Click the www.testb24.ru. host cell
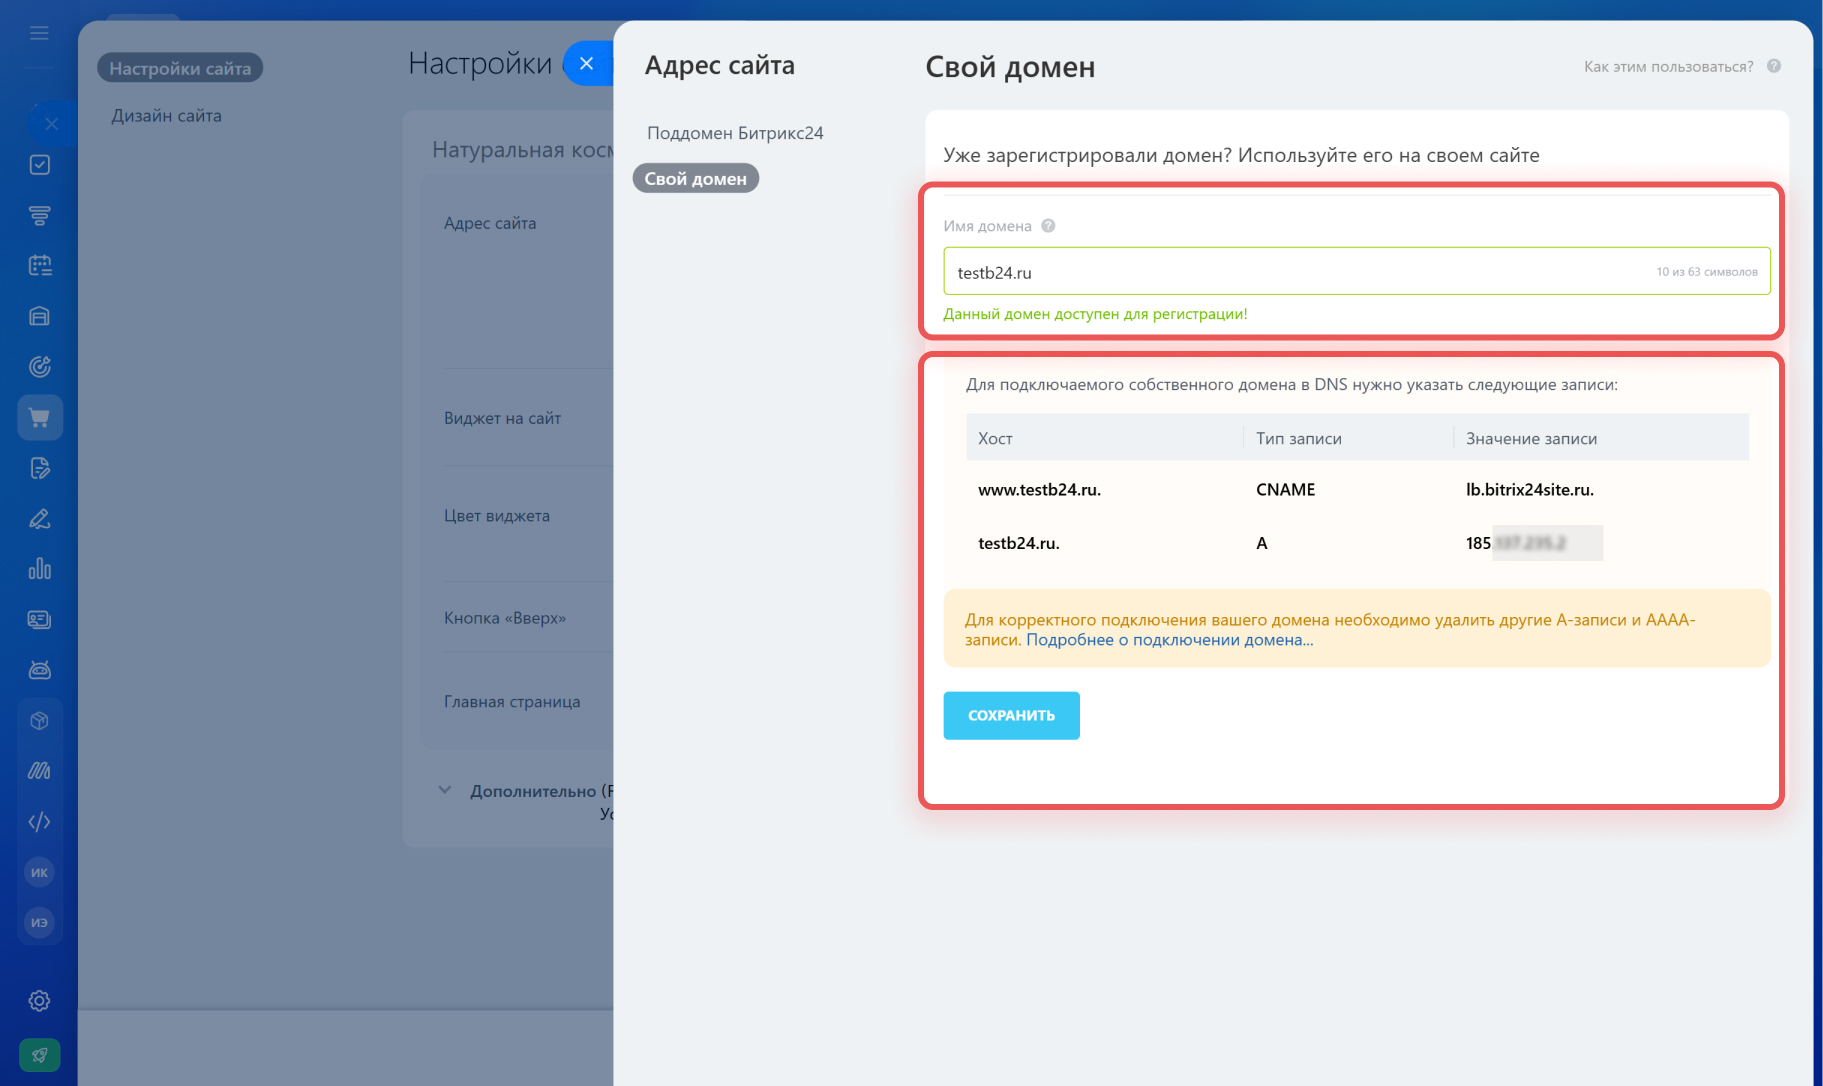Viewport: 1823px width, 1086px height. coord(1039,490)
